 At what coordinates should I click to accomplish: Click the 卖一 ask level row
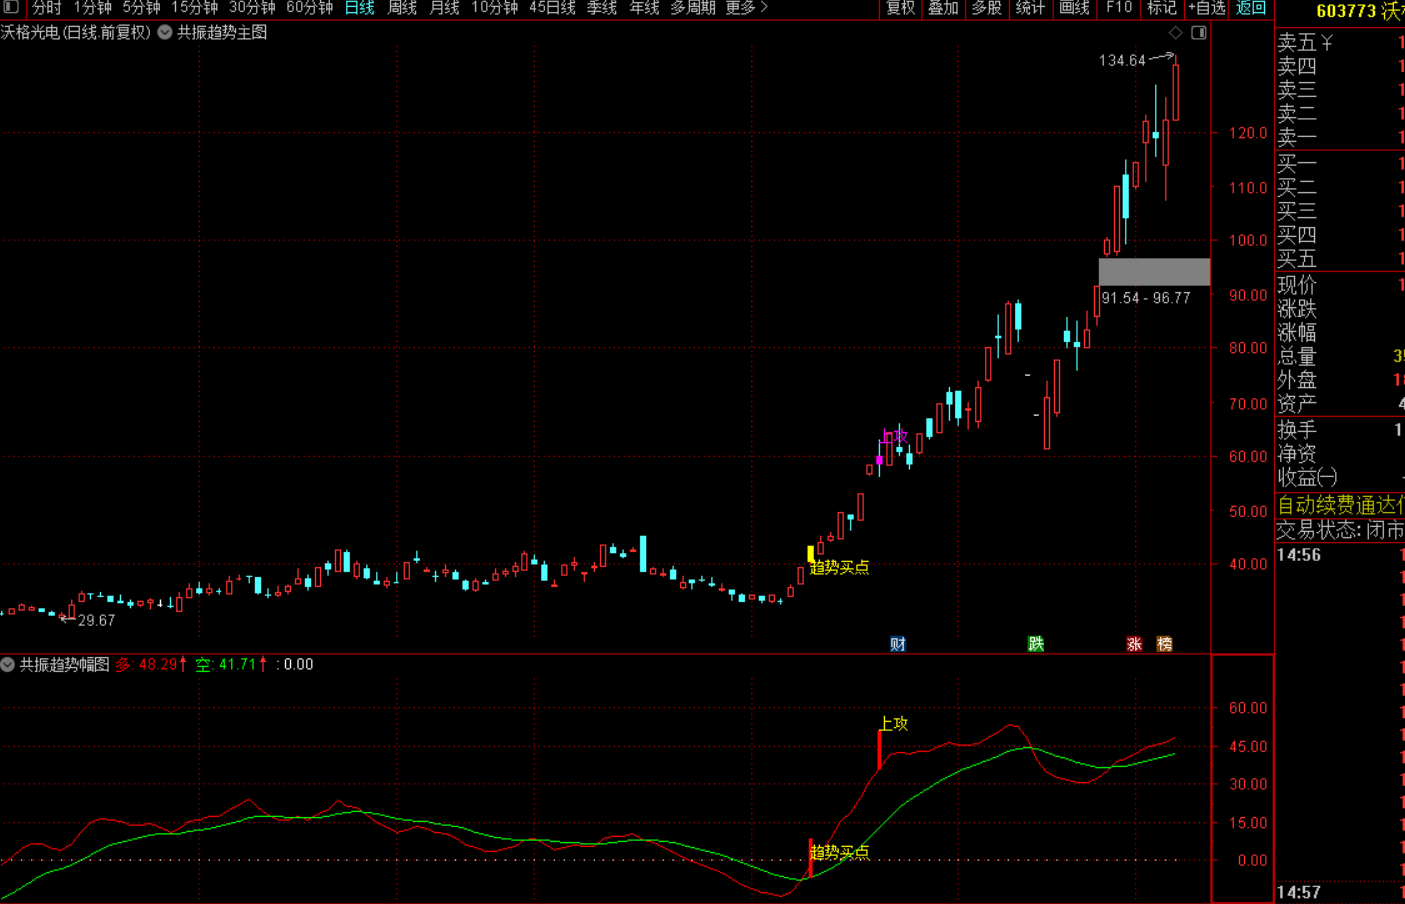coord(1340,137)
